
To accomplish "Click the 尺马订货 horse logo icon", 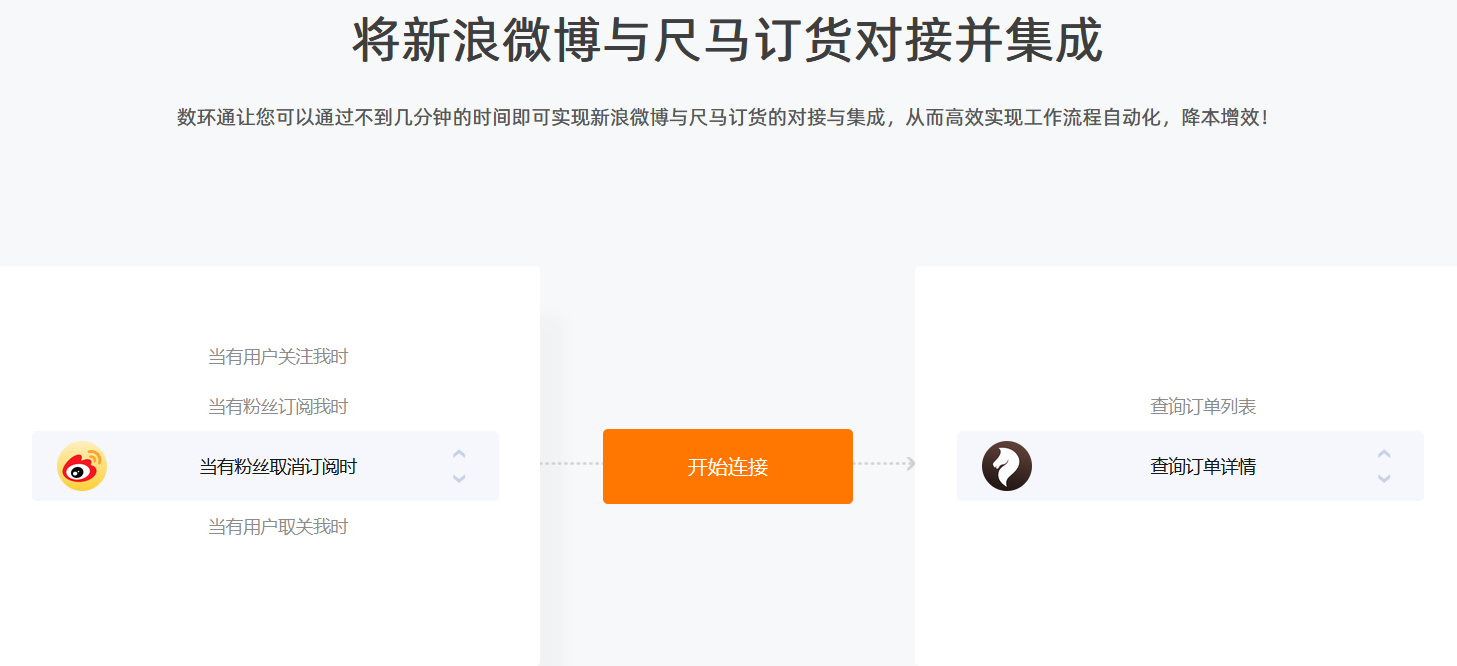I will tap(1007, 466).
